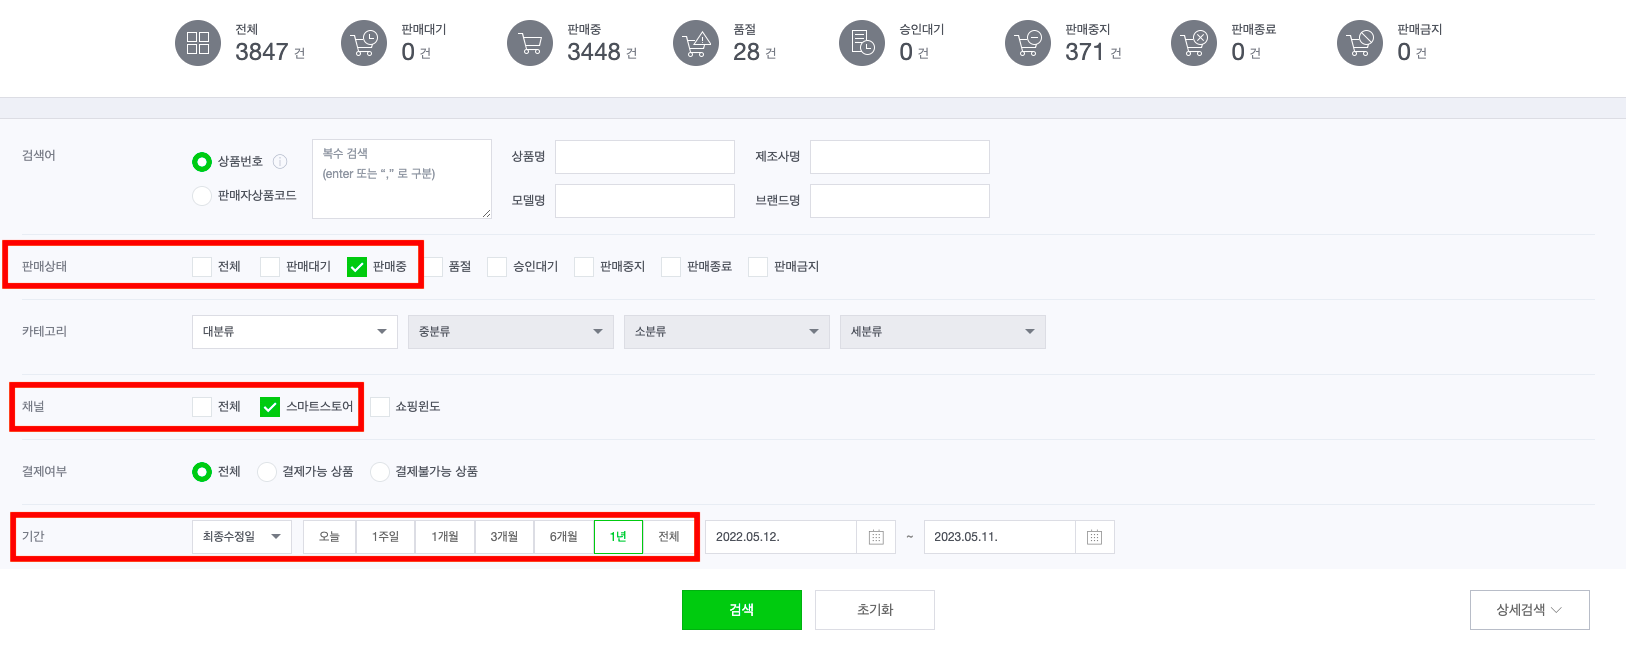
Task: Select 결제가능 상품 radio button
Action: click(x=267, y=472)
